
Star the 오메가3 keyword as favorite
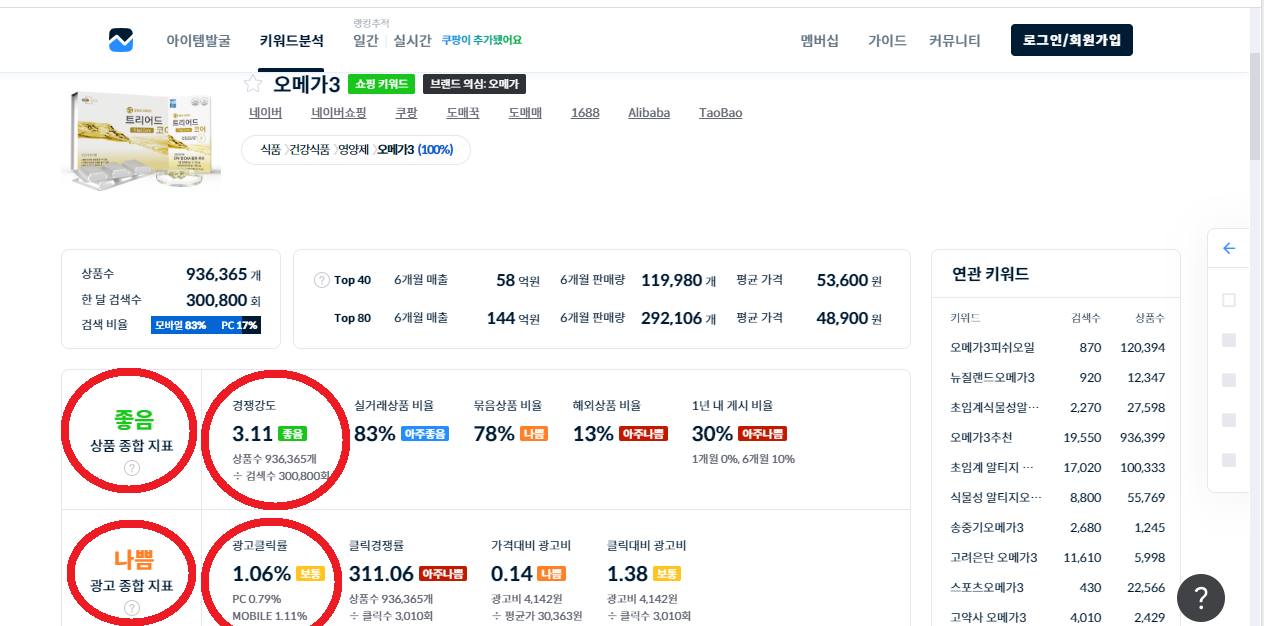pyautogui.click(x=253, y=84)
